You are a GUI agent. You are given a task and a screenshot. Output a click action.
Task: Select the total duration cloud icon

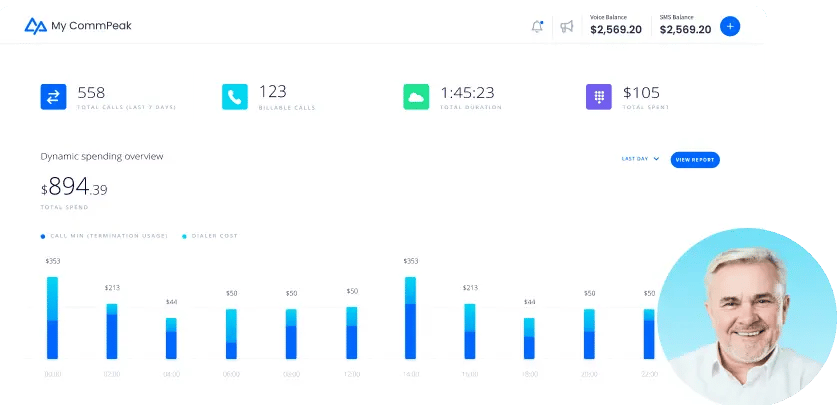(x=416, y=97)
